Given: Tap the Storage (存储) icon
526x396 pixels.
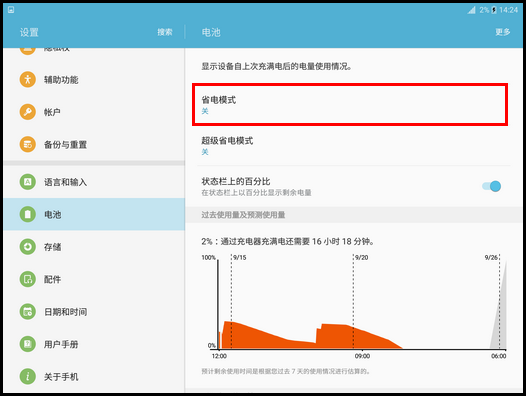Looking at the screenshot, I should [x=28, y=247].
